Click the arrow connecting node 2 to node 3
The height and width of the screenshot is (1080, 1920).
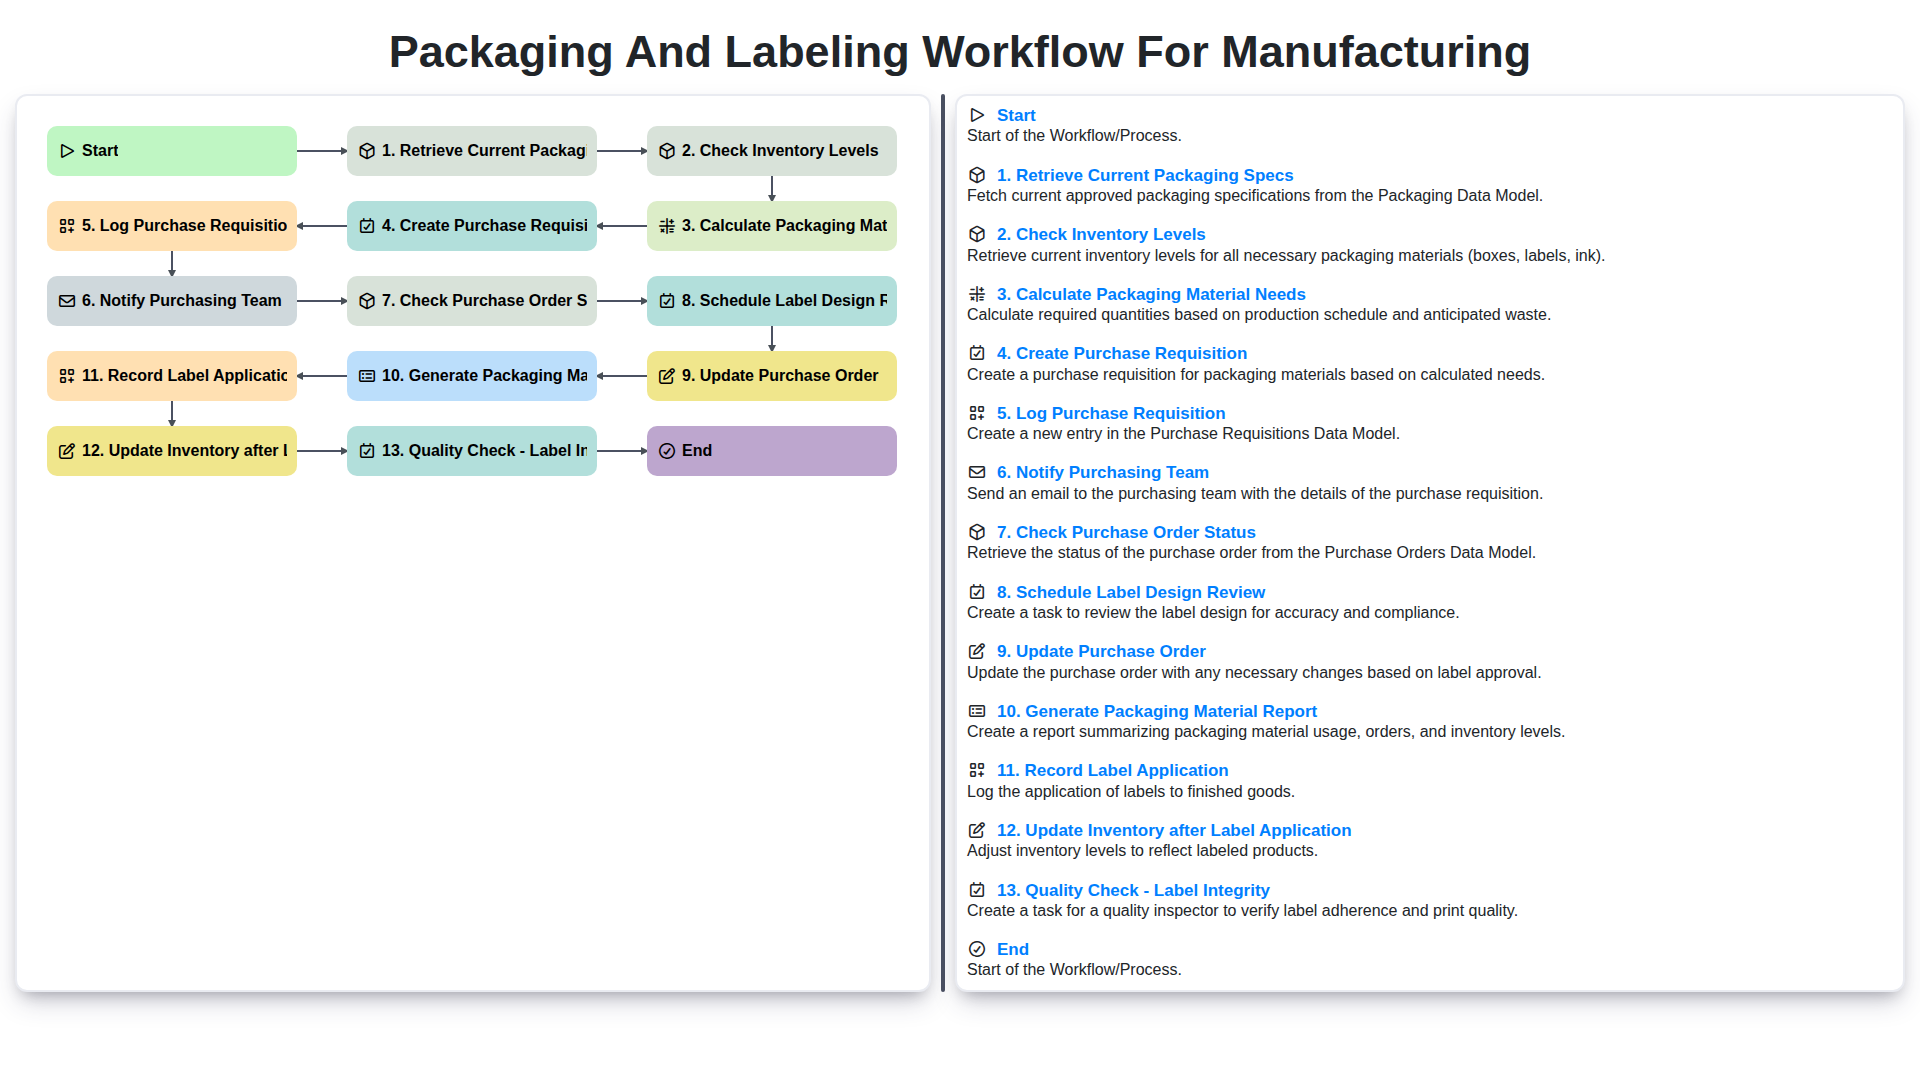point(771,188)
